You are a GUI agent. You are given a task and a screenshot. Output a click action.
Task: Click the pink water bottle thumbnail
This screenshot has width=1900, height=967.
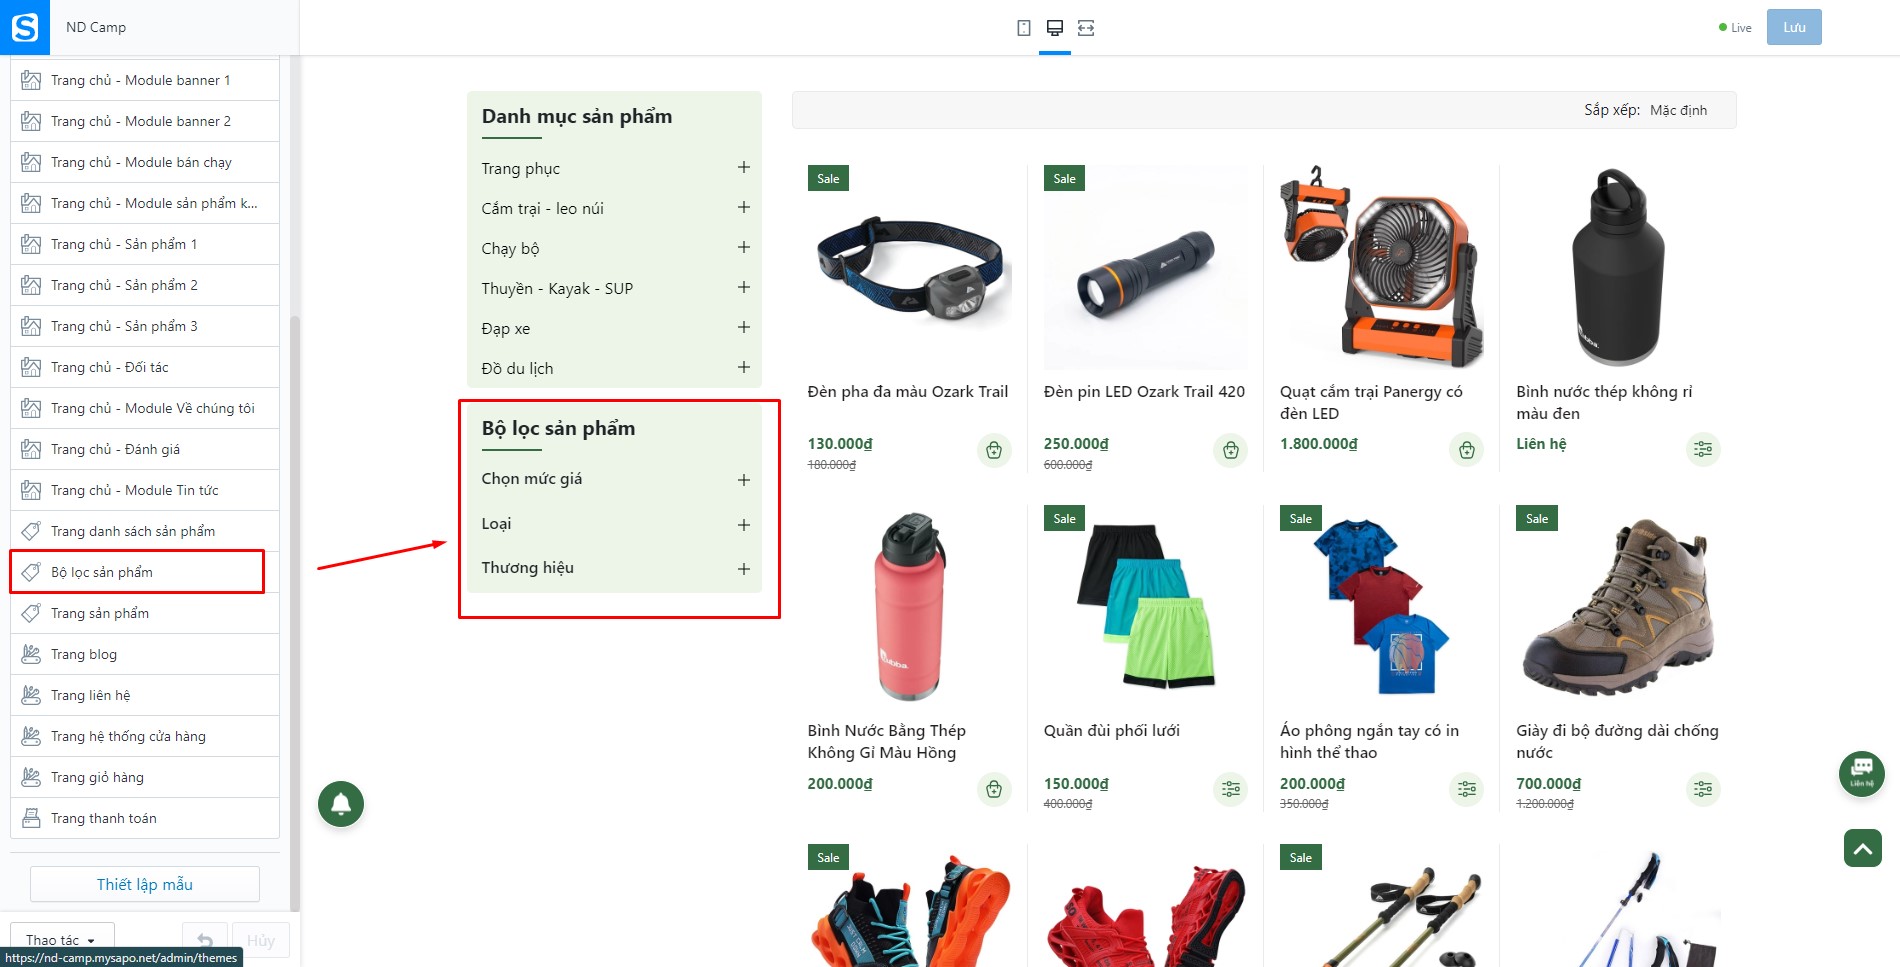pyautogui.click(x=909, y=607)
